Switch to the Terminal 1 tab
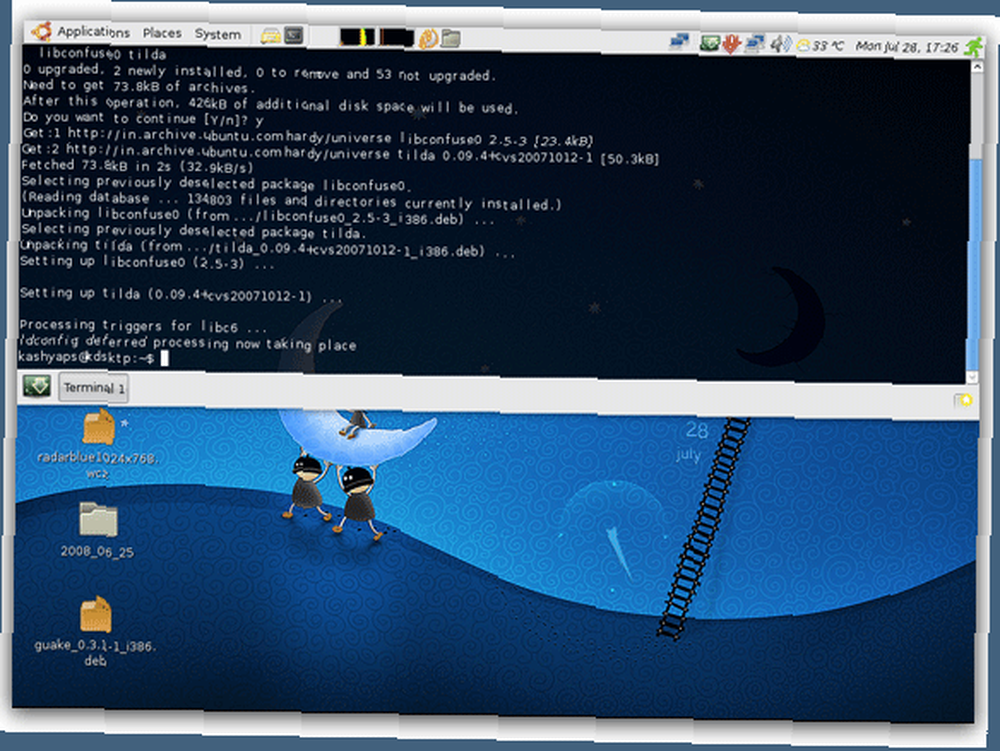 [94, 388]
